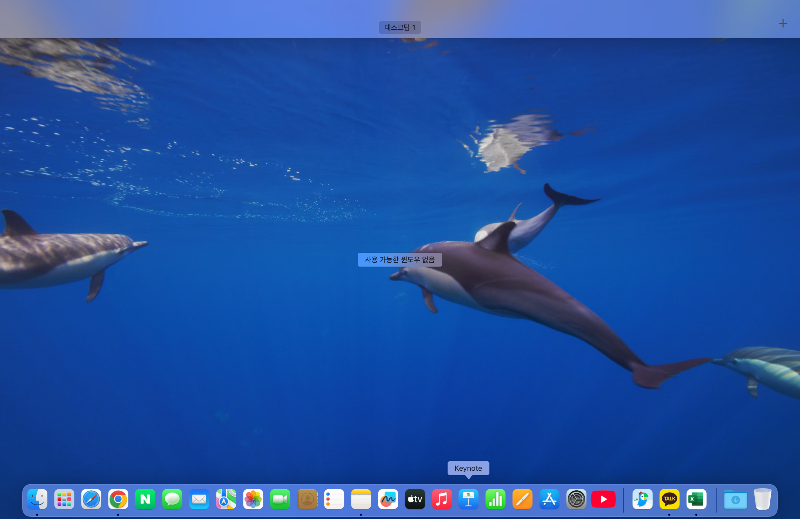Open Finder from the Dock
This screenshot has height=519, width=800.
pos(37,499)
